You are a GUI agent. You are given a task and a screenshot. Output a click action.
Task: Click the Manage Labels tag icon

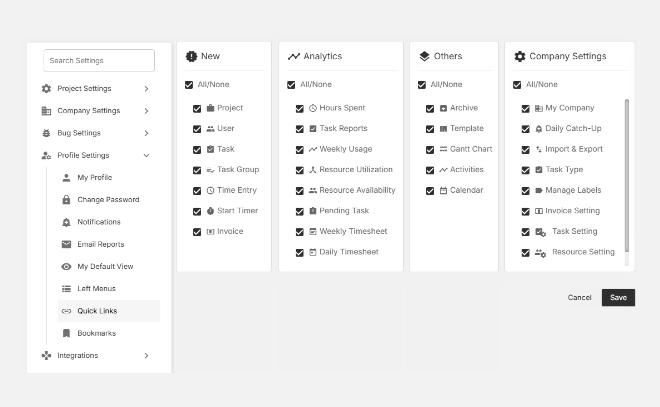pos(539,190)
